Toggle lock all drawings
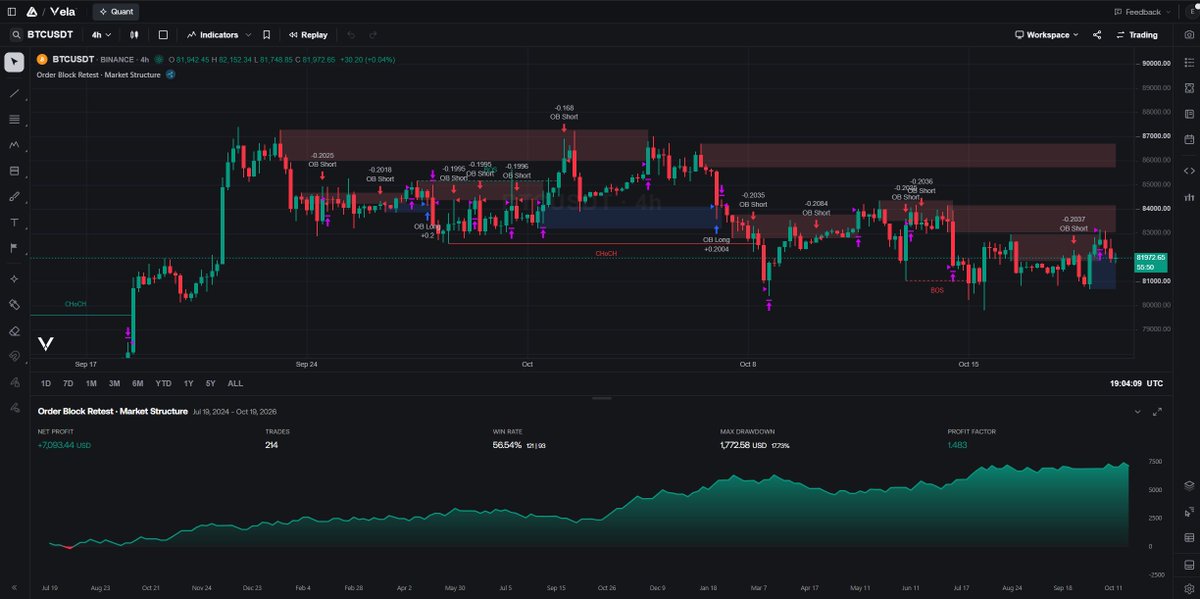This screenshot has width=1200, height=599. click(14, 382)
